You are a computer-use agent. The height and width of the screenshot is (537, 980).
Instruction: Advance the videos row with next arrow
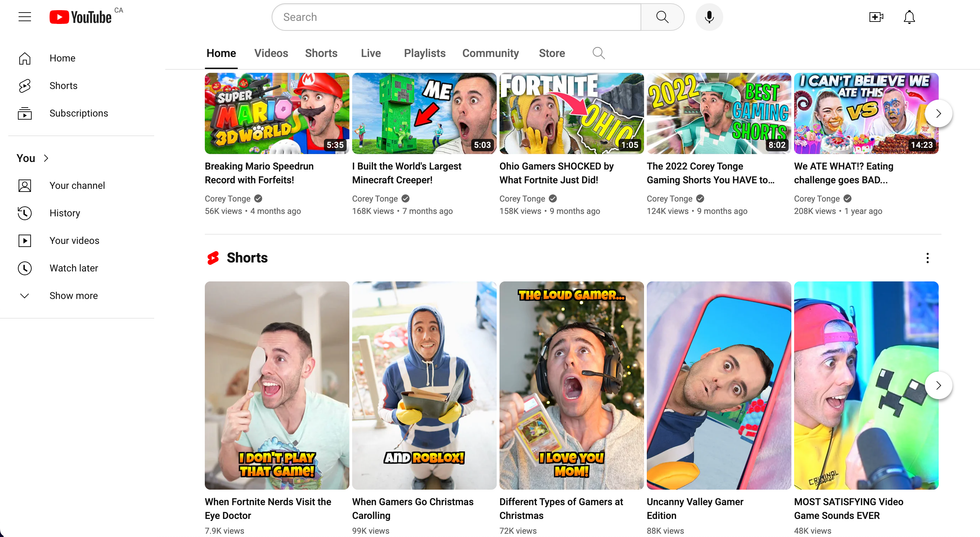(938, 114)
